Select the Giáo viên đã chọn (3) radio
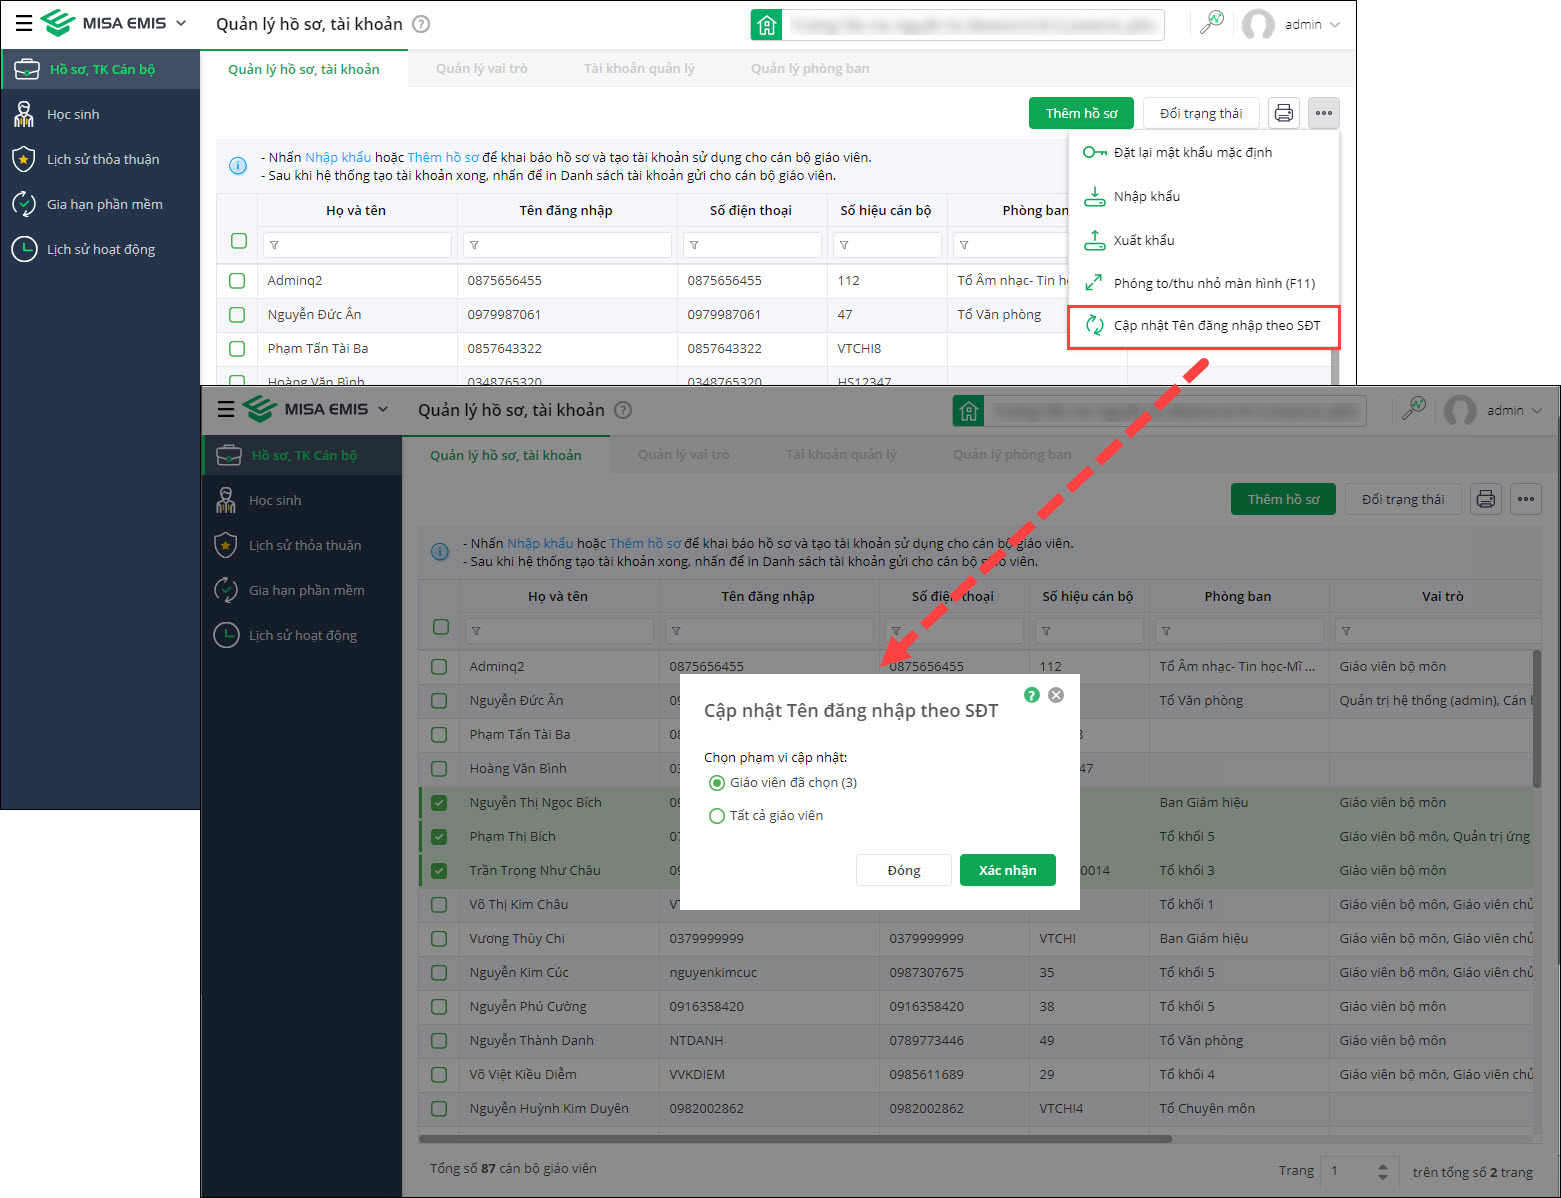Image resolution: width=1561 pixels, height=1198 pixels. 716,783
